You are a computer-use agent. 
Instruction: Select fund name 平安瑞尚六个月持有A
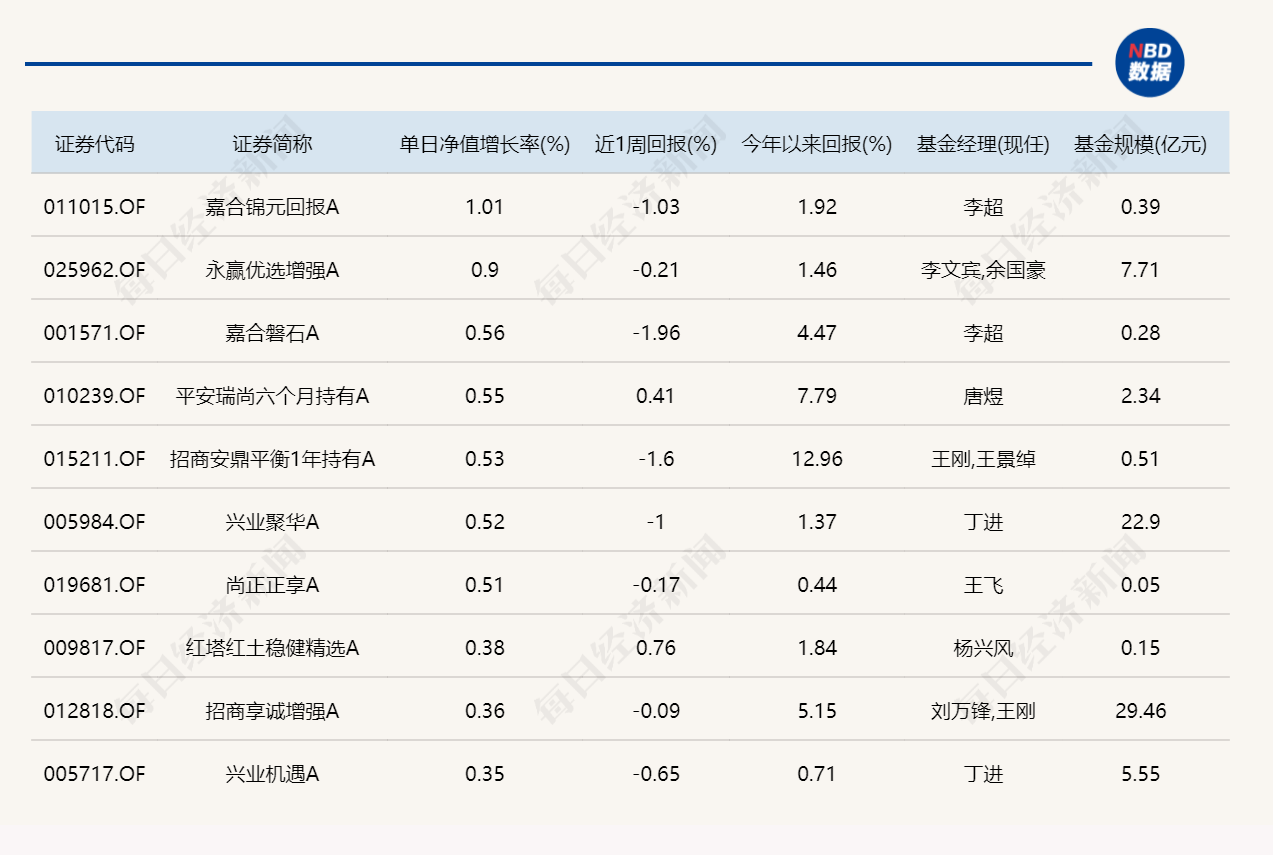(272, 396)
